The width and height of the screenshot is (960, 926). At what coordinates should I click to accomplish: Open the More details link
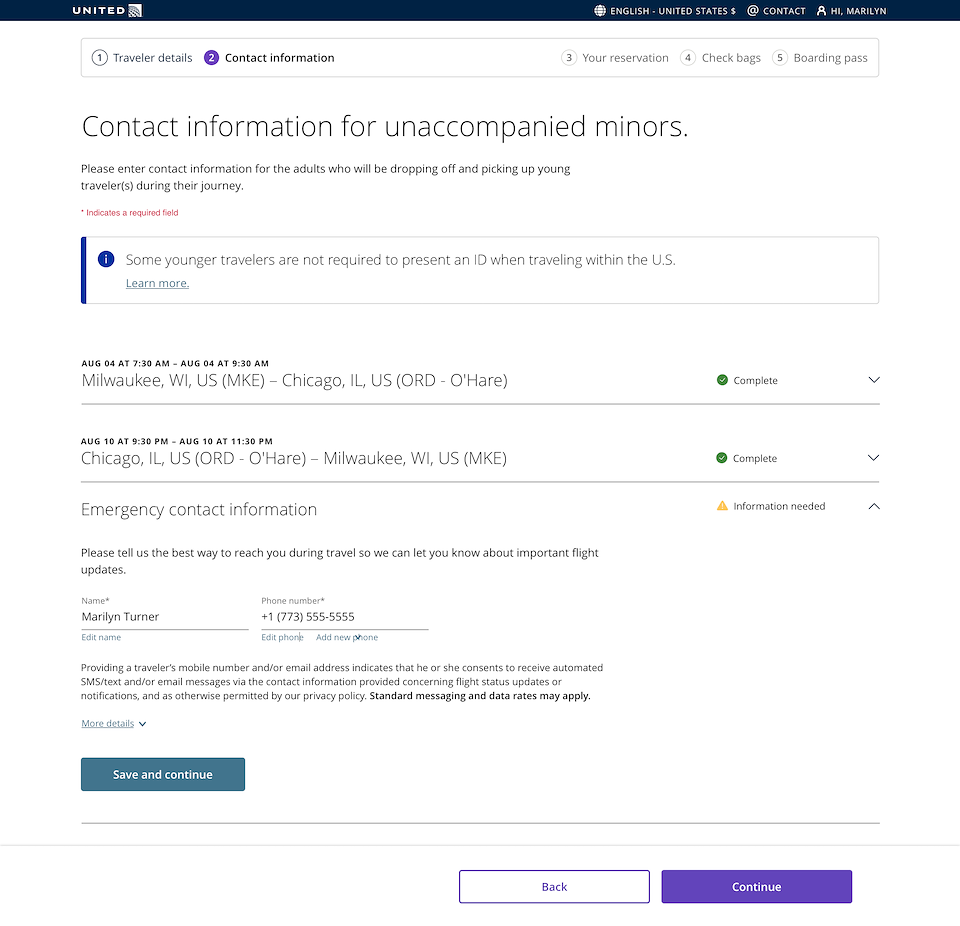click(108, 723)
